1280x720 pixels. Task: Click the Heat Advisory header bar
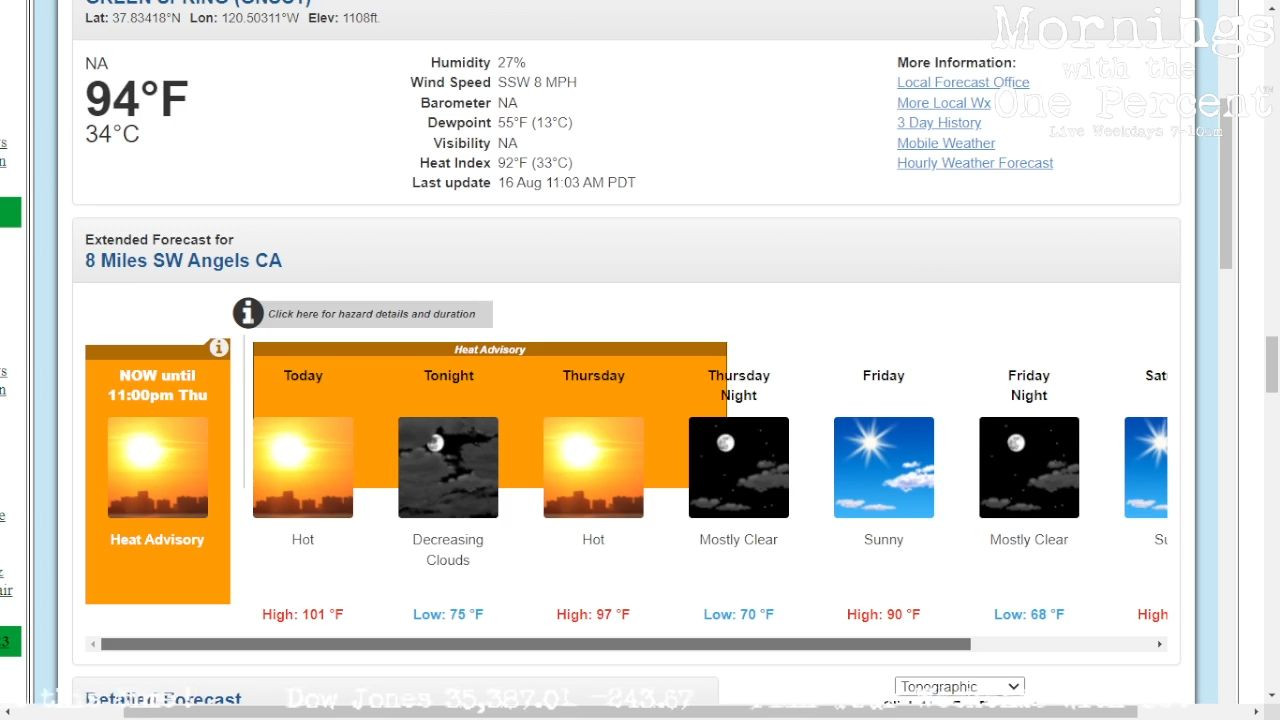pos(489,350)
